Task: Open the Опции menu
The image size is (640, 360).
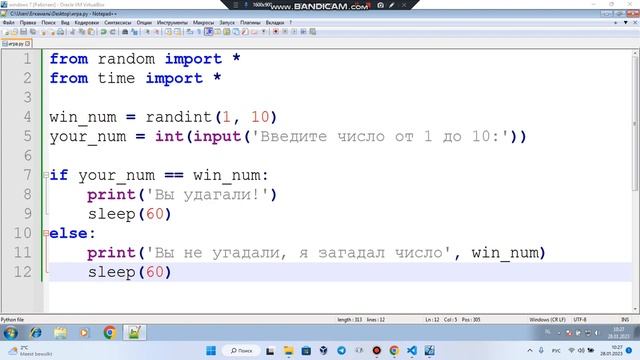Action: (144, 23)
